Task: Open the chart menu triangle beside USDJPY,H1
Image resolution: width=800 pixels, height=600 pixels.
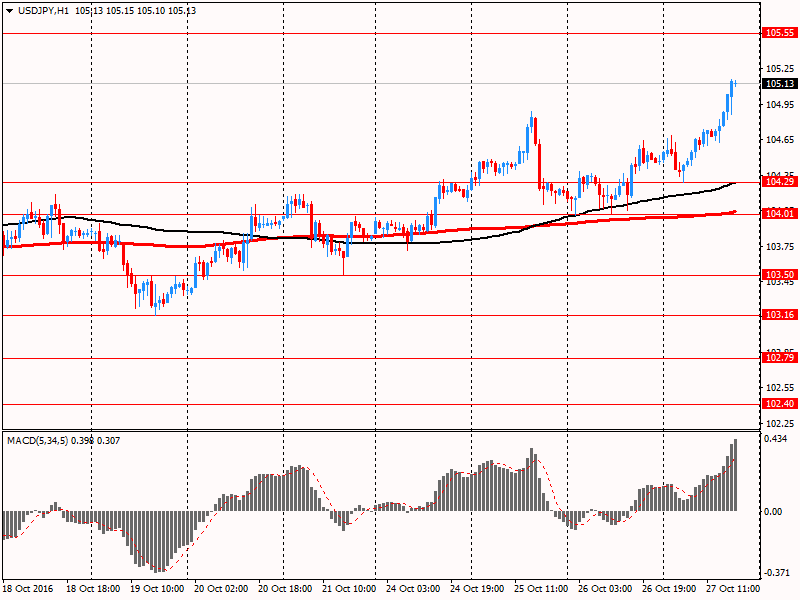Action: click(10, 11)
